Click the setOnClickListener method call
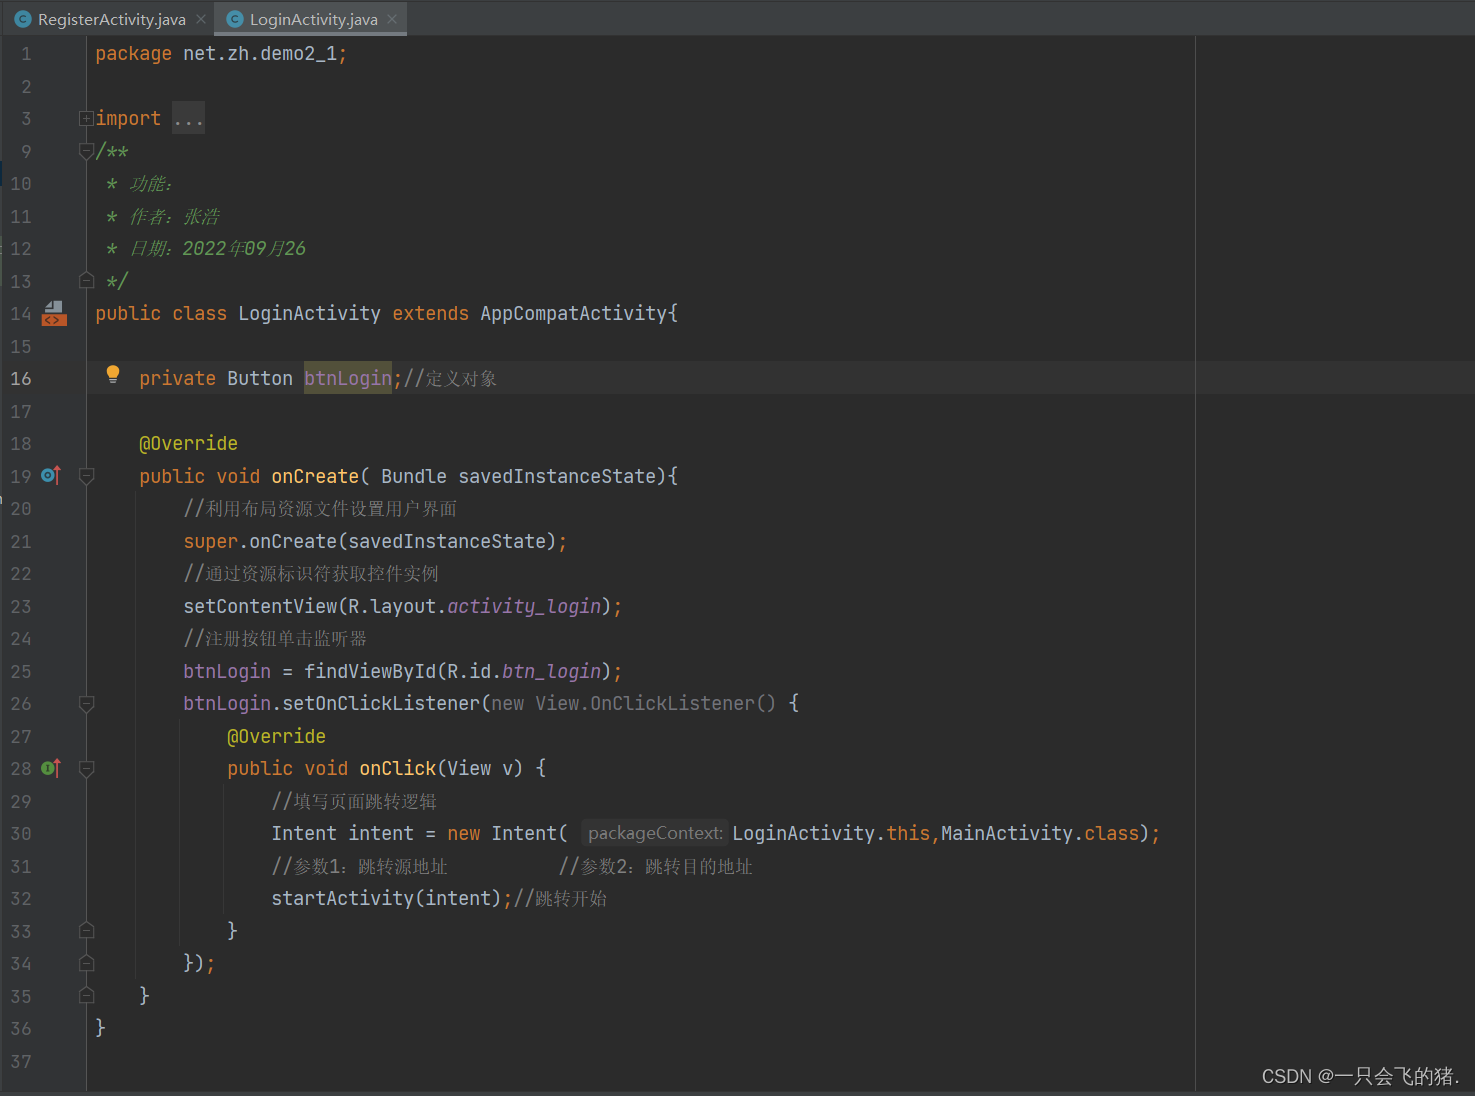Image resolution: width=1475 pixels, height=1096 pixels. coord(381,704)
